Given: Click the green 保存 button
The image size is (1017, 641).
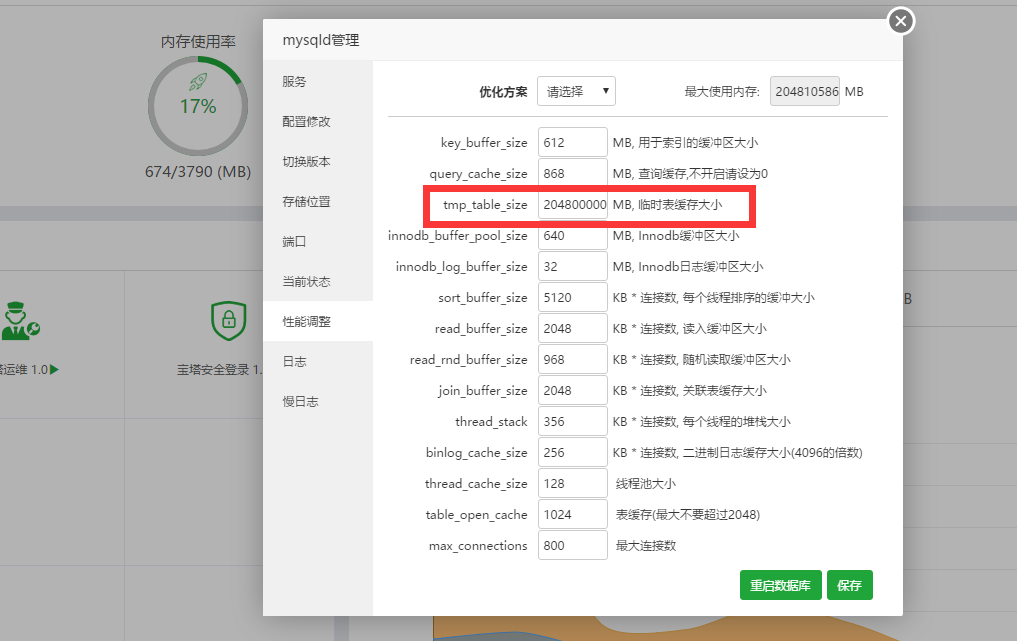Looking at the screenshot, I should click(x=849, y=584).
